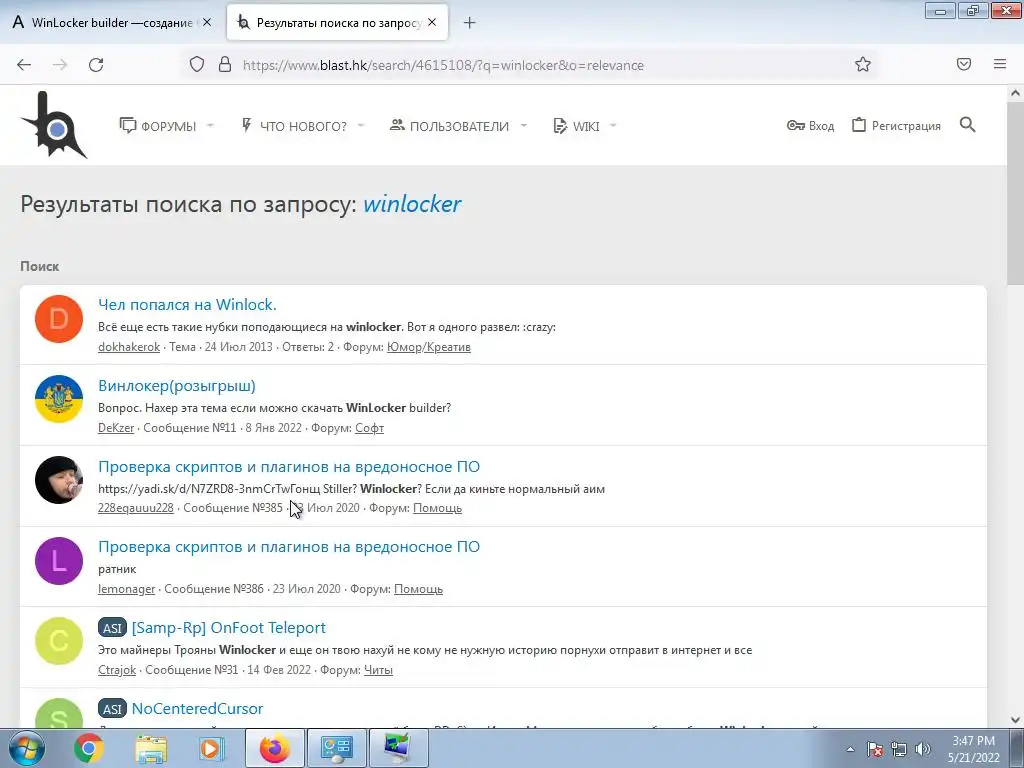Open Action Center flag icon
The image size is (1024, 768).
coord(875,750)
